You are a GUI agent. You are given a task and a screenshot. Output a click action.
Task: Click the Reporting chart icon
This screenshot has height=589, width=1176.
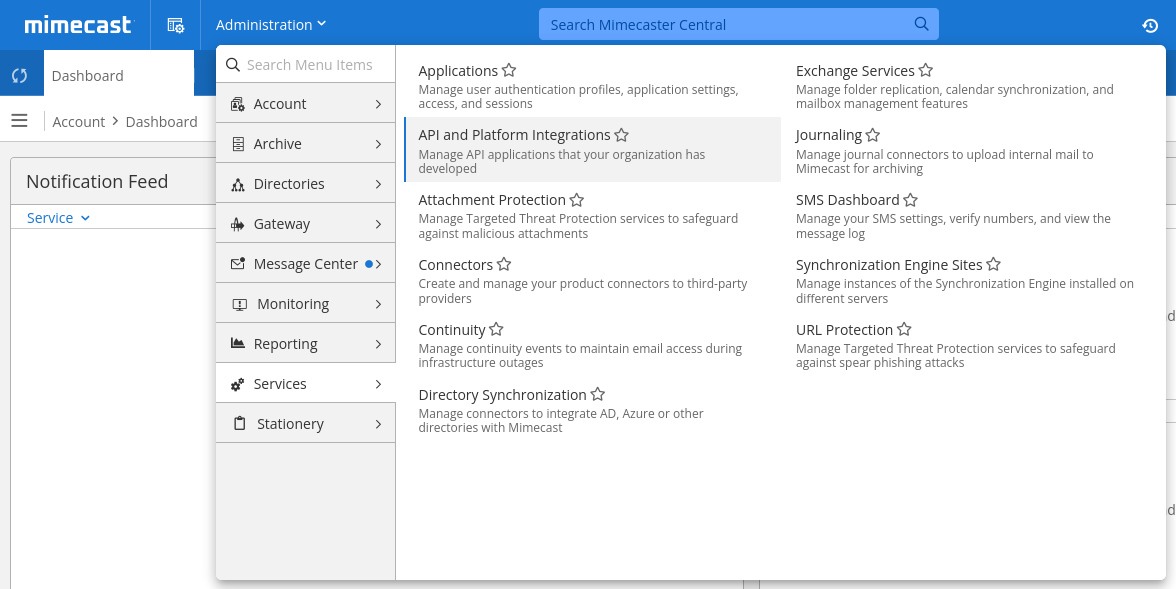(238, 344)
